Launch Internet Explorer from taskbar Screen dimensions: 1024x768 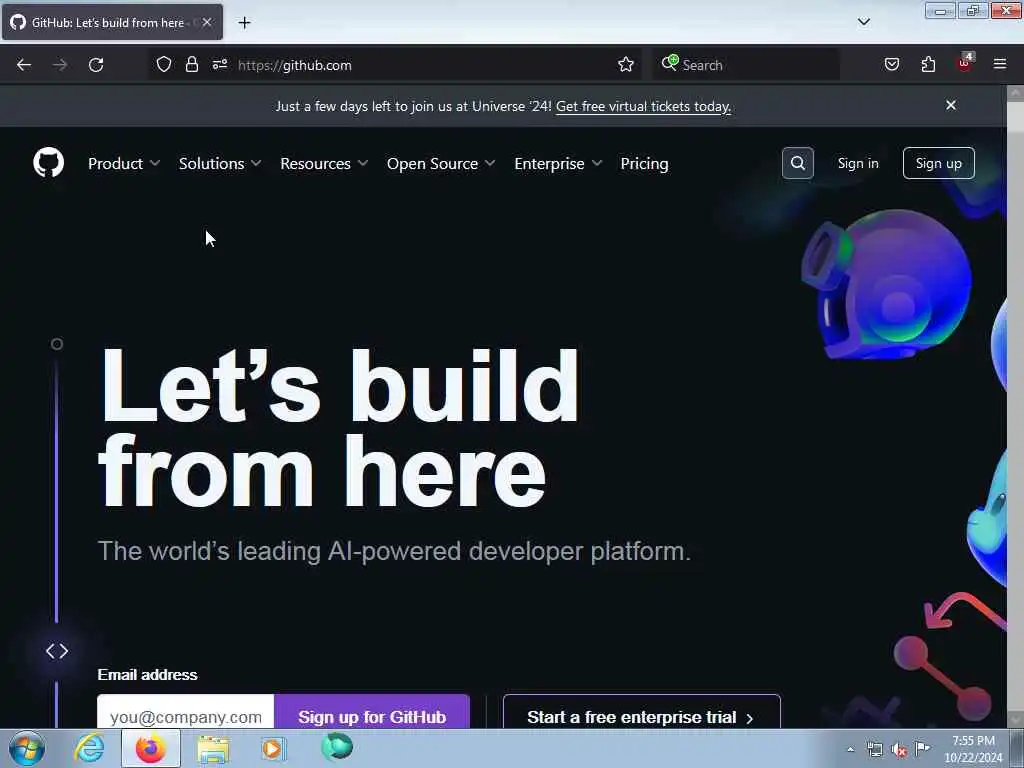point(89,748)
